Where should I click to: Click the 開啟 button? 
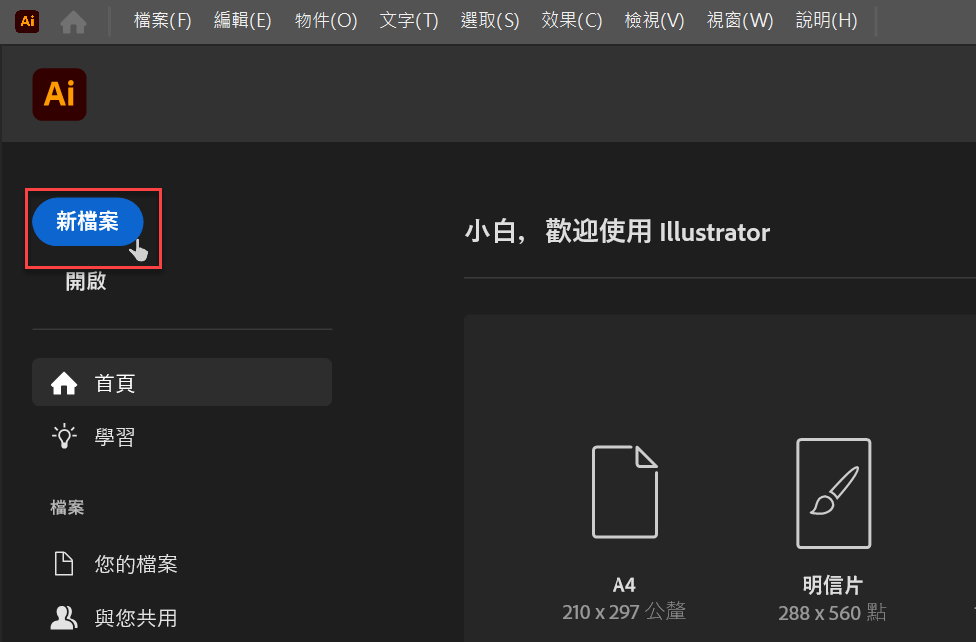pos(86,281)
